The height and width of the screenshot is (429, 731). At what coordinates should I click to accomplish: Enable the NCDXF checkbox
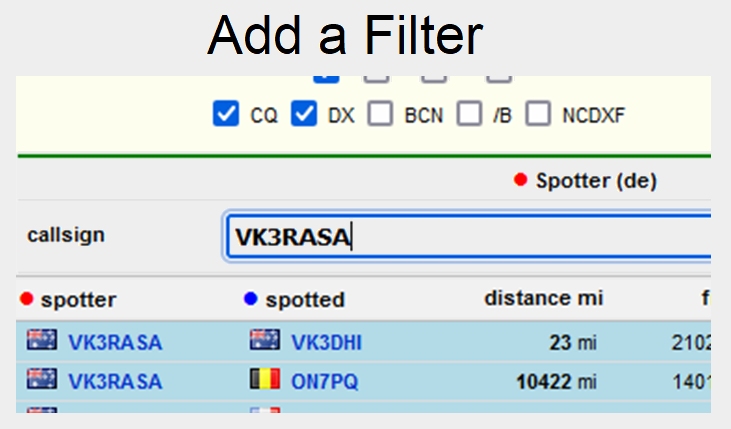[x=539, y=114]
